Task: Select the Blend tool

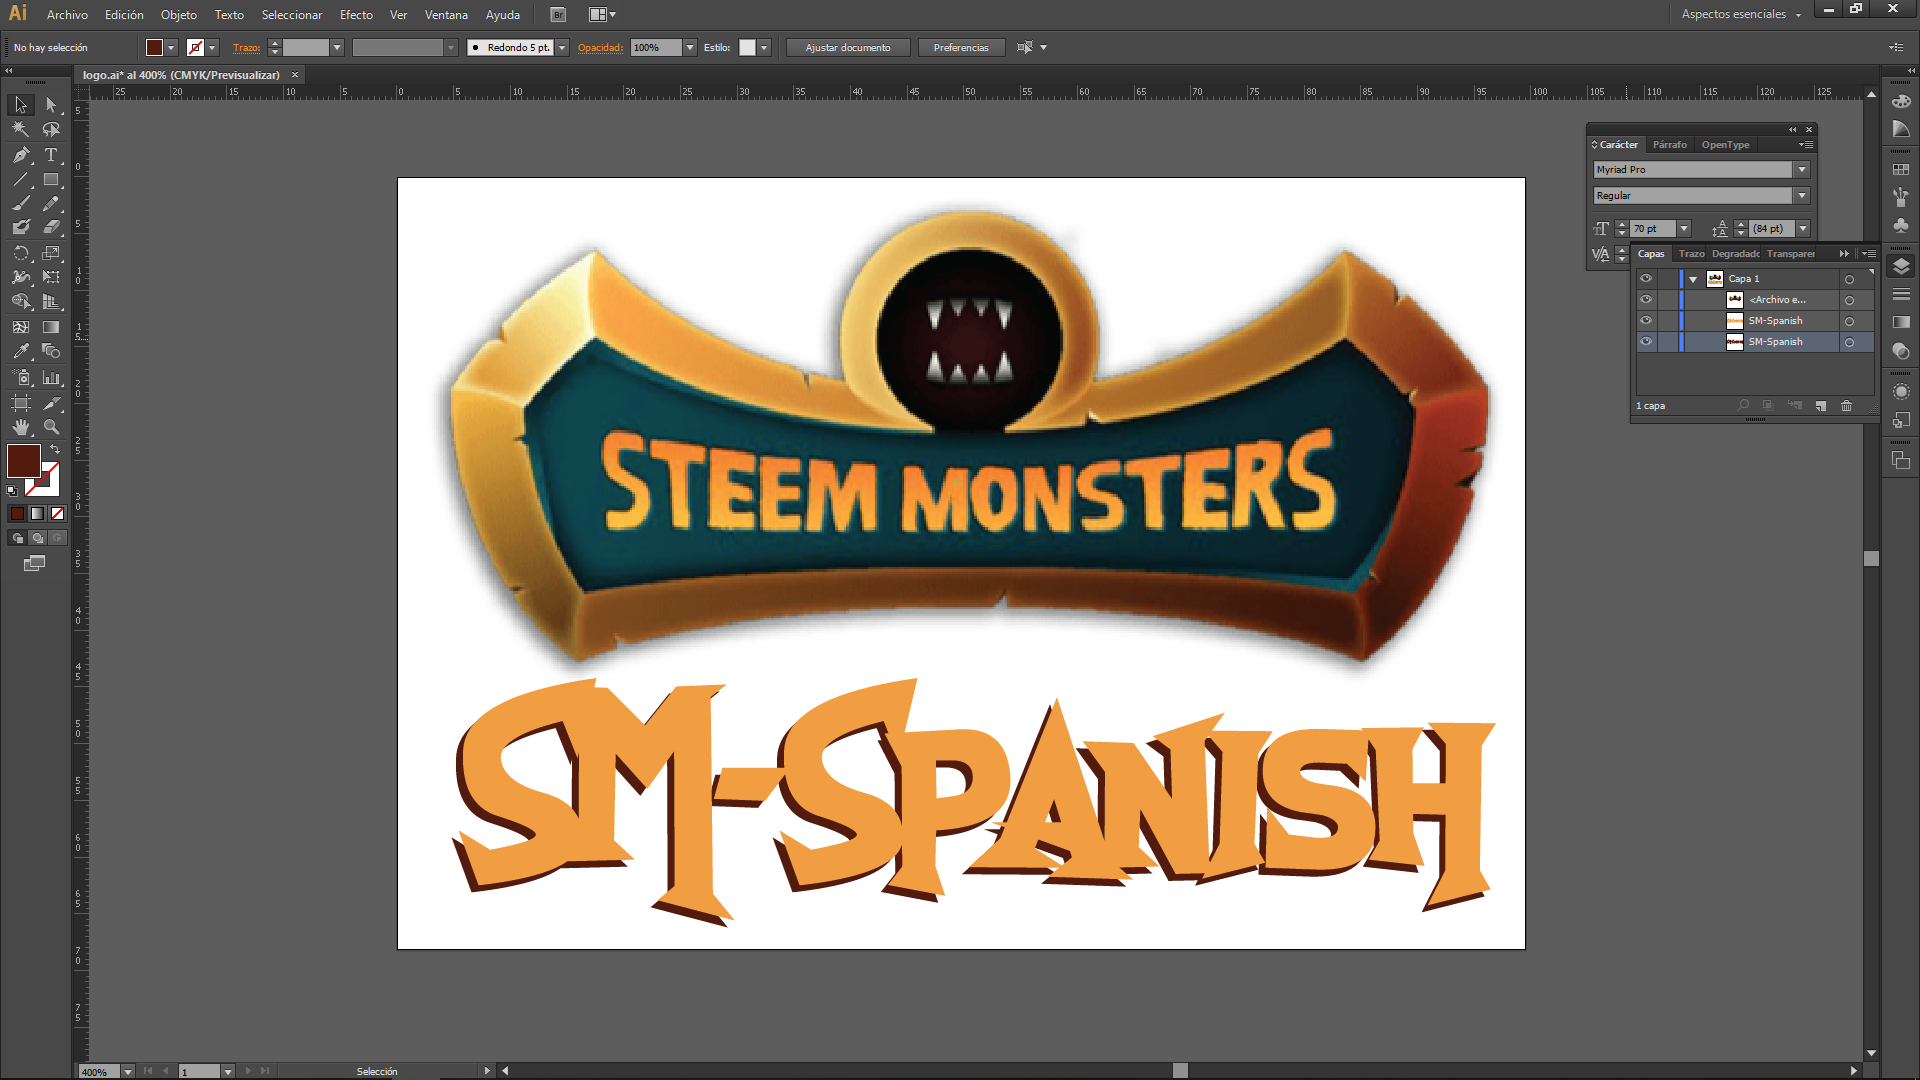Action: [x=51, y=351]
